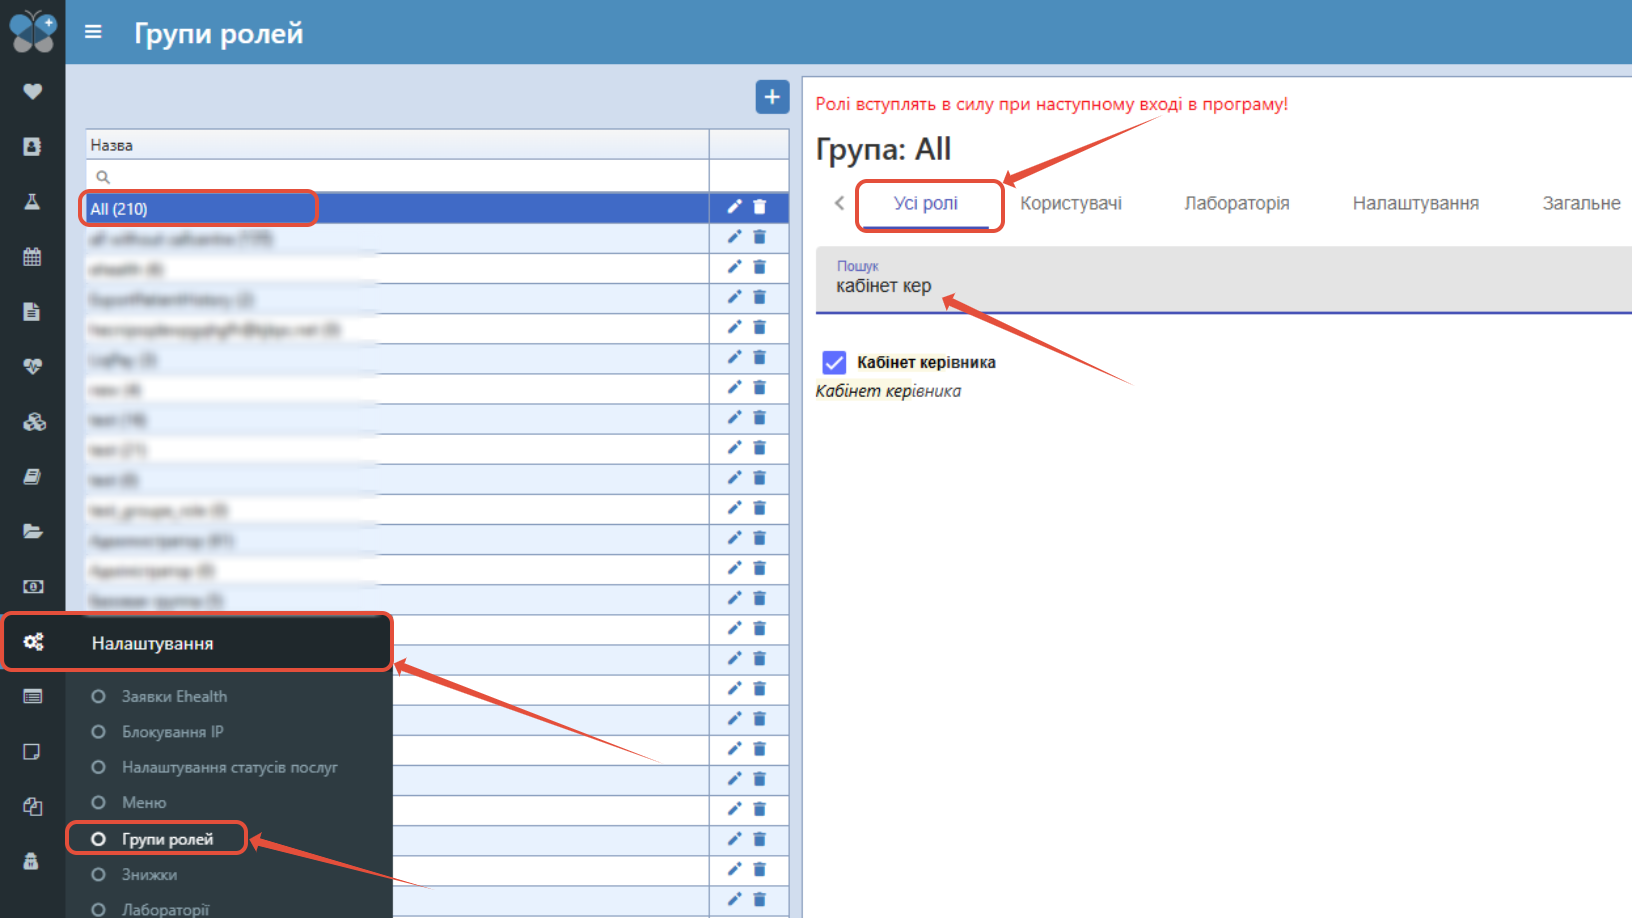Switch to the Загальне tab
The height and width of the screenshot is (918, 1632).
click(x=1581, y=204)
